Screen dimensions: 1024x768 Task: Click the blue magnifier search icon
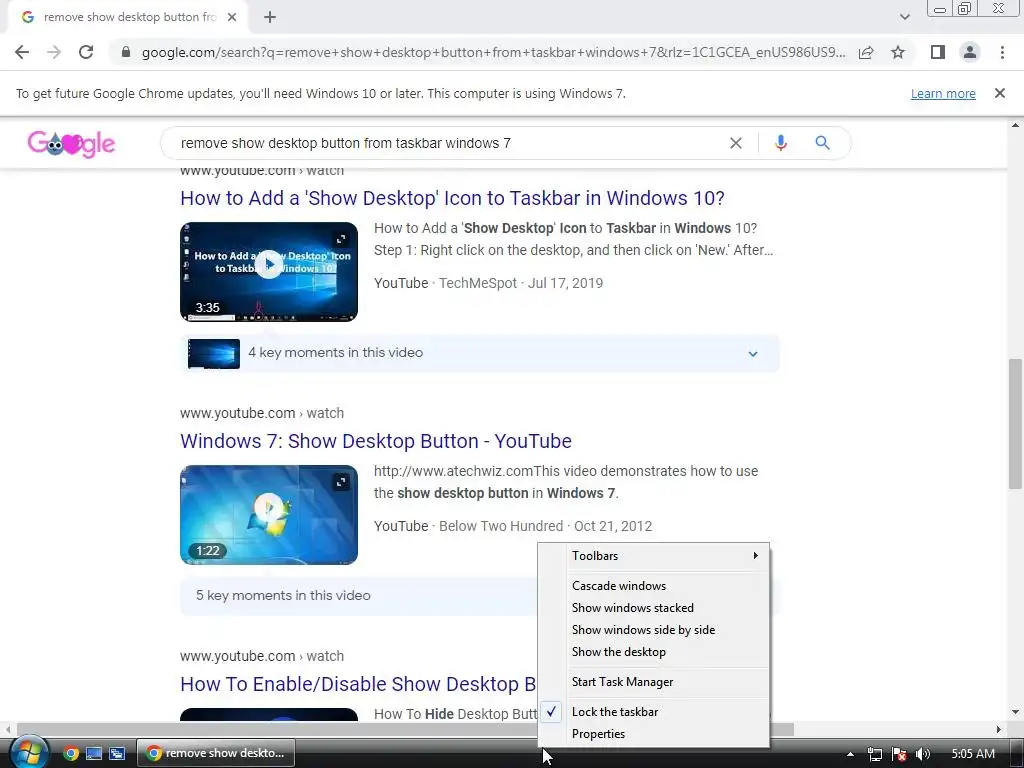(x=822, y=143)
